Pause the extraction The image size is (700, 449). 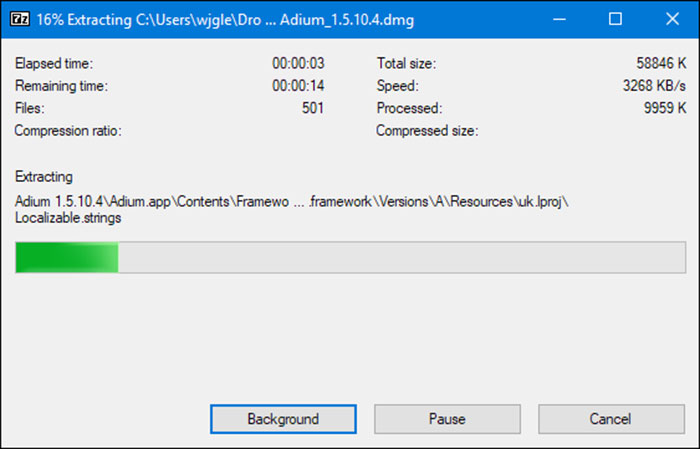pyautogui.click(x=447, y=419)
